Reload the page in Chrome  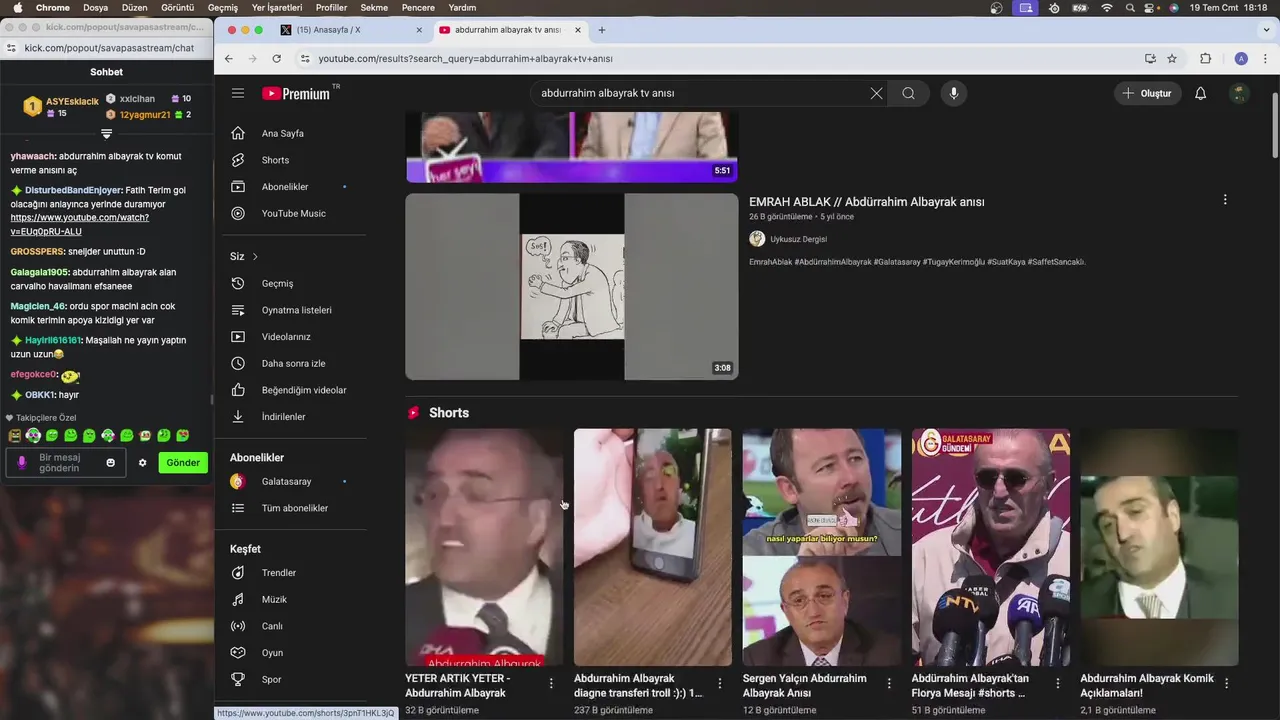[x=277, y=59]
